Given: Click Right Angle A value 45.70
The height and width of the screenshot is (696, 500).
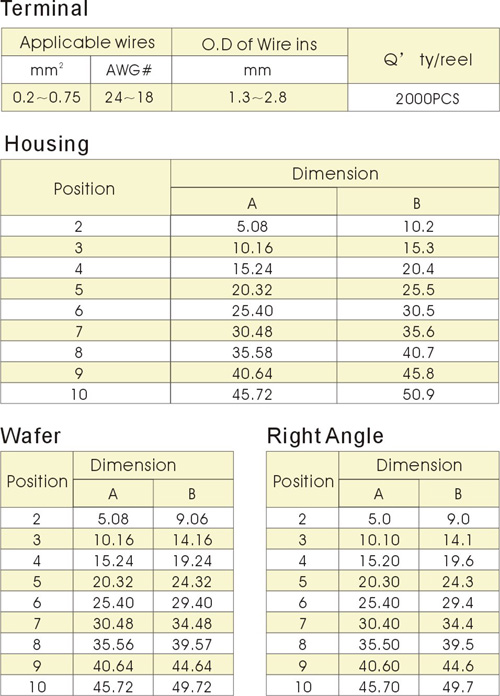Looking at the screenshot, I should click(x=379, y=686).
